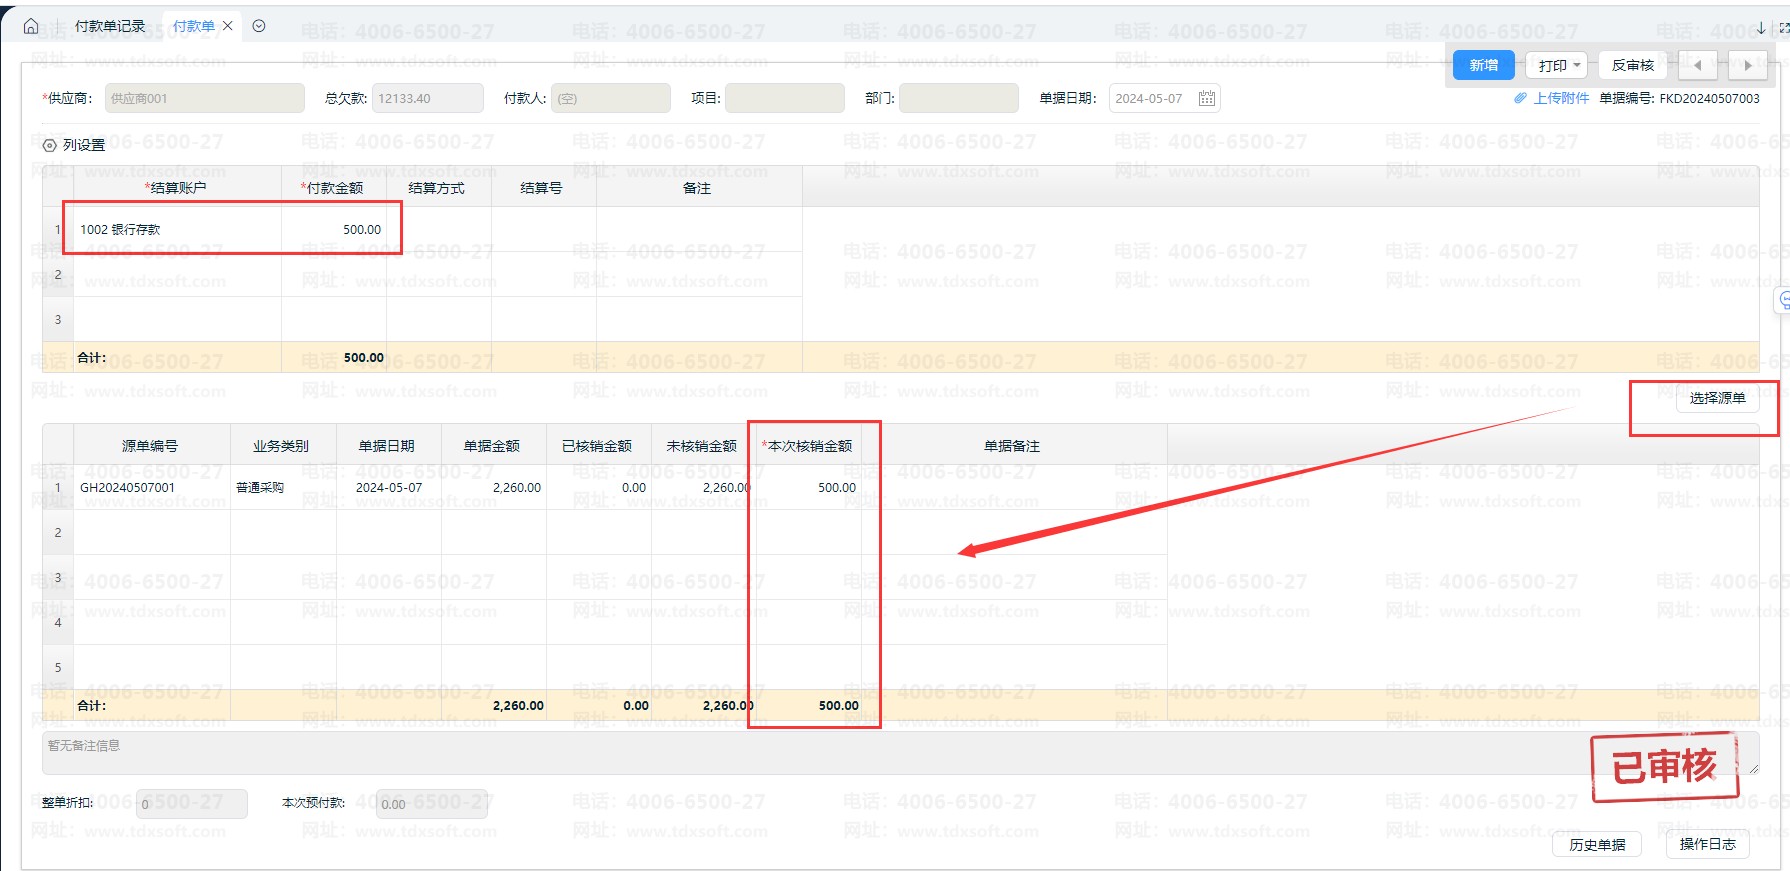Click the 反审核 un-audit button
This screenshot has width=1790, height=871.
1632,65
